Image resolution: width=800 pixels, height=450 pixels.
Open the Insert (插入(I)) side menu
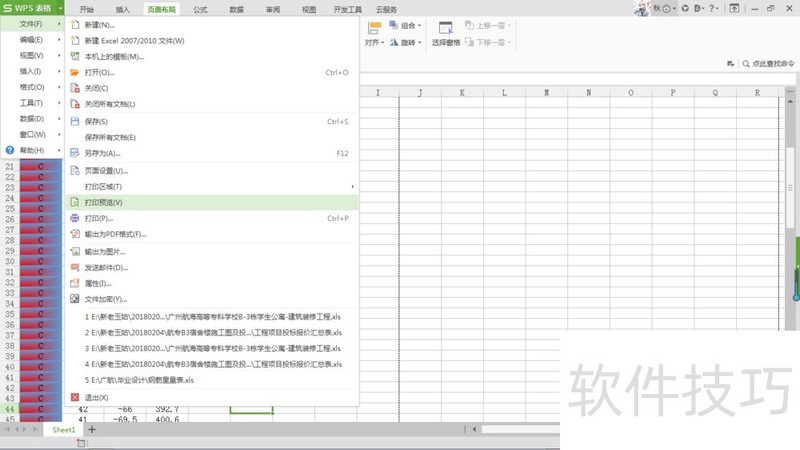(32, 71)
